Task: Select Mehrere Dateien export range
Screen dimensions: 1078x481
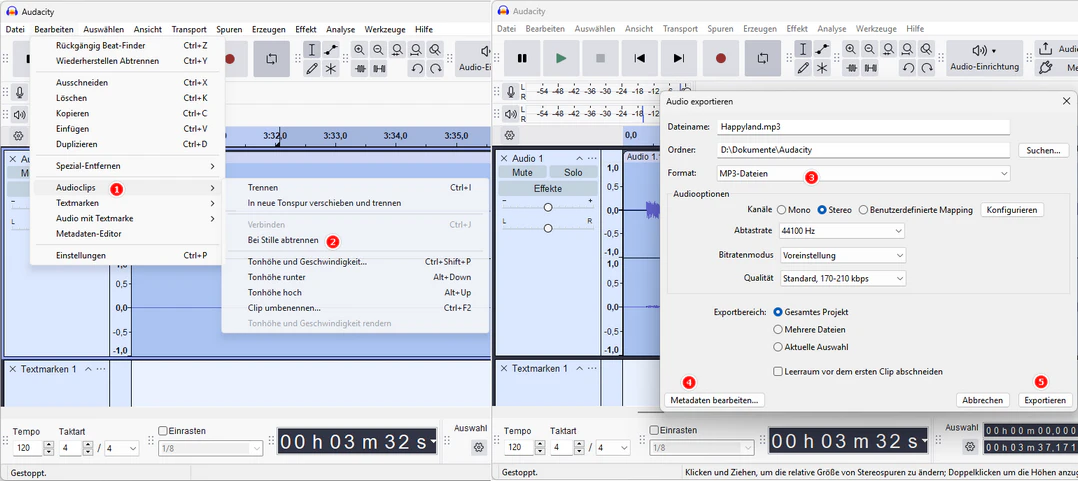Action: pos(778,330)
